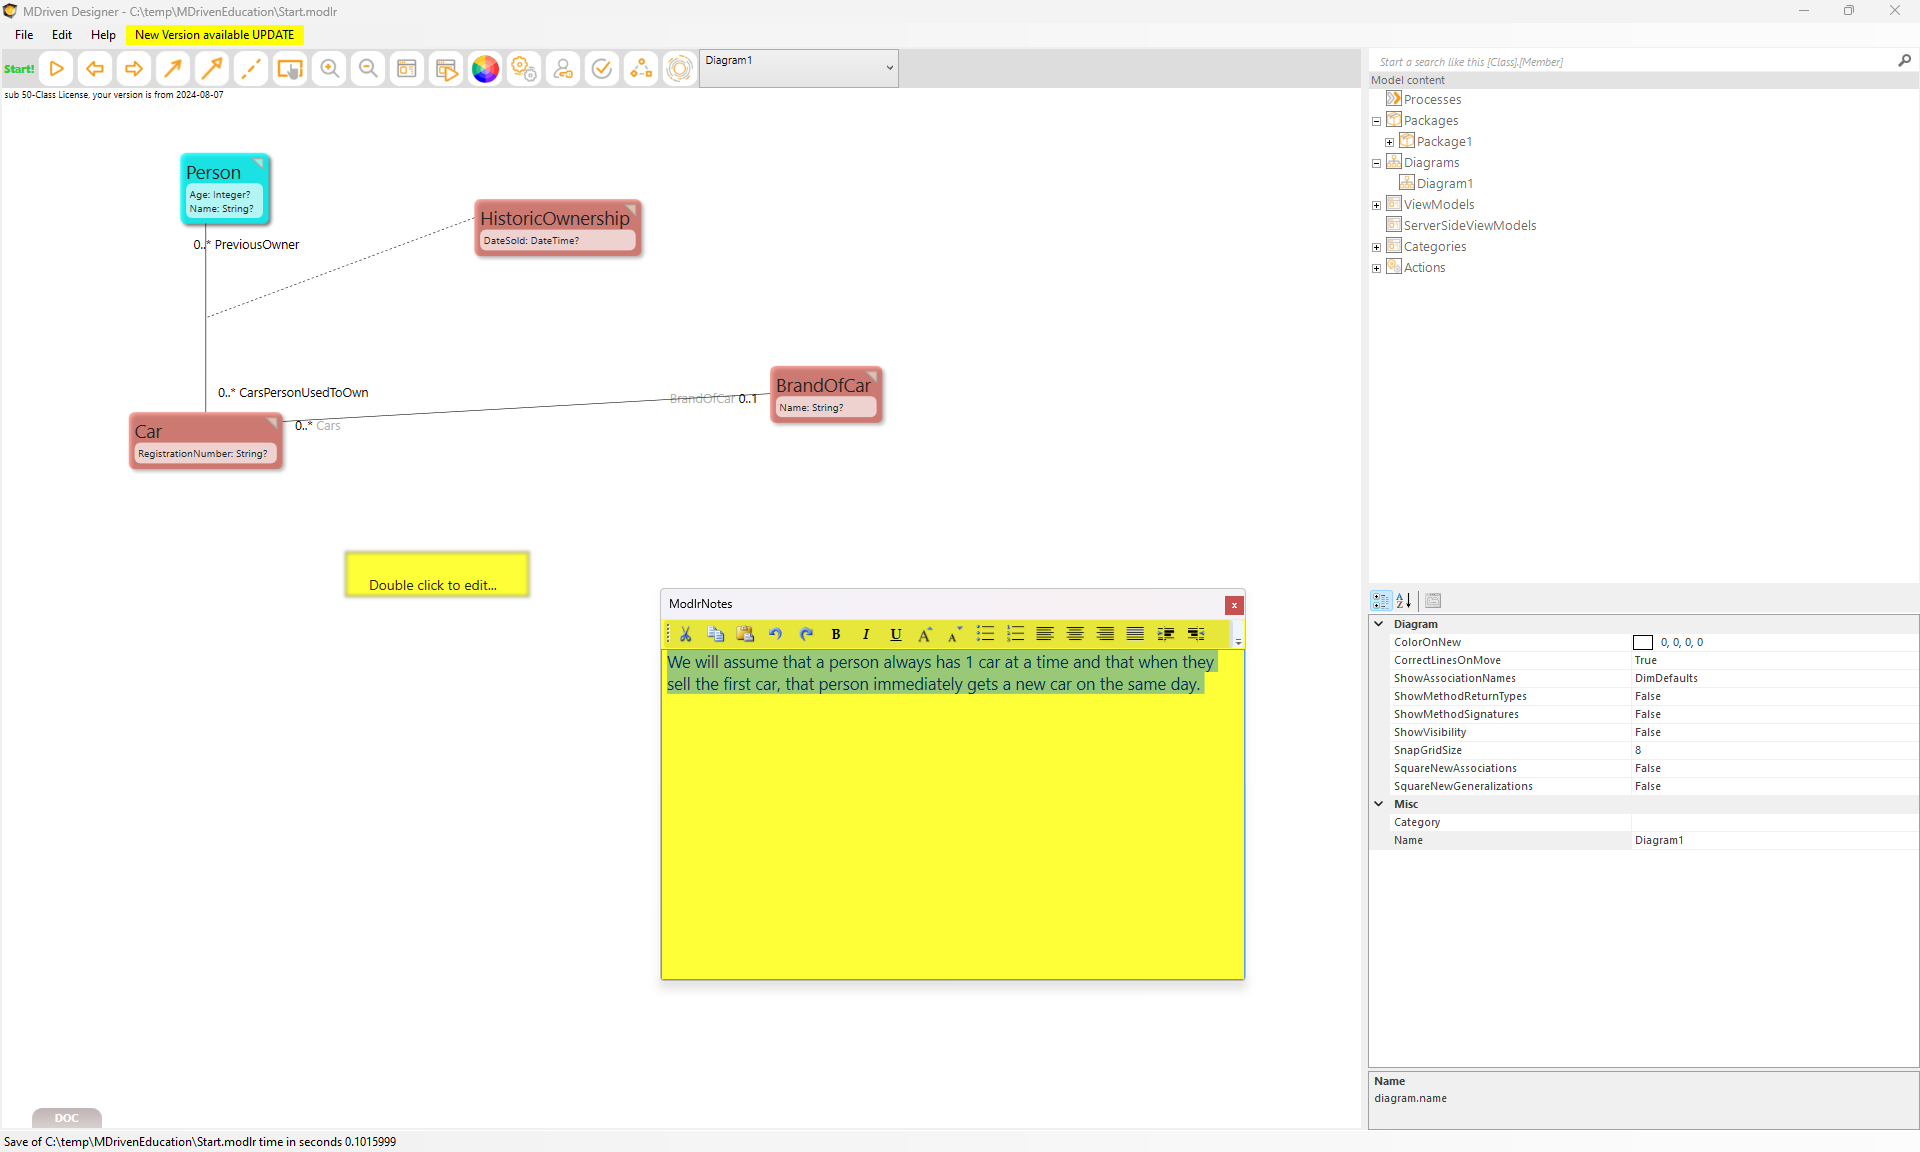Click the undo arrow in notes toolbar
This screenshot has height=1152, width=1920.
click(775, 634)
